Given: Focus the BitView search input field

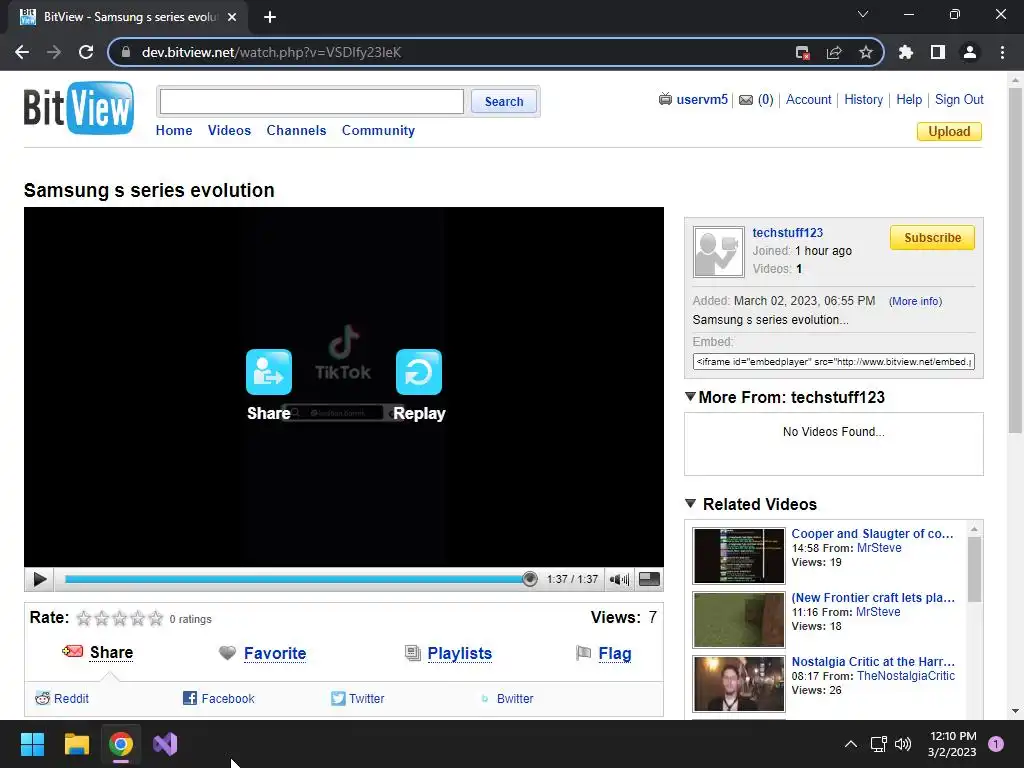Looking at the screenshot, I should [x=312, y=101].
